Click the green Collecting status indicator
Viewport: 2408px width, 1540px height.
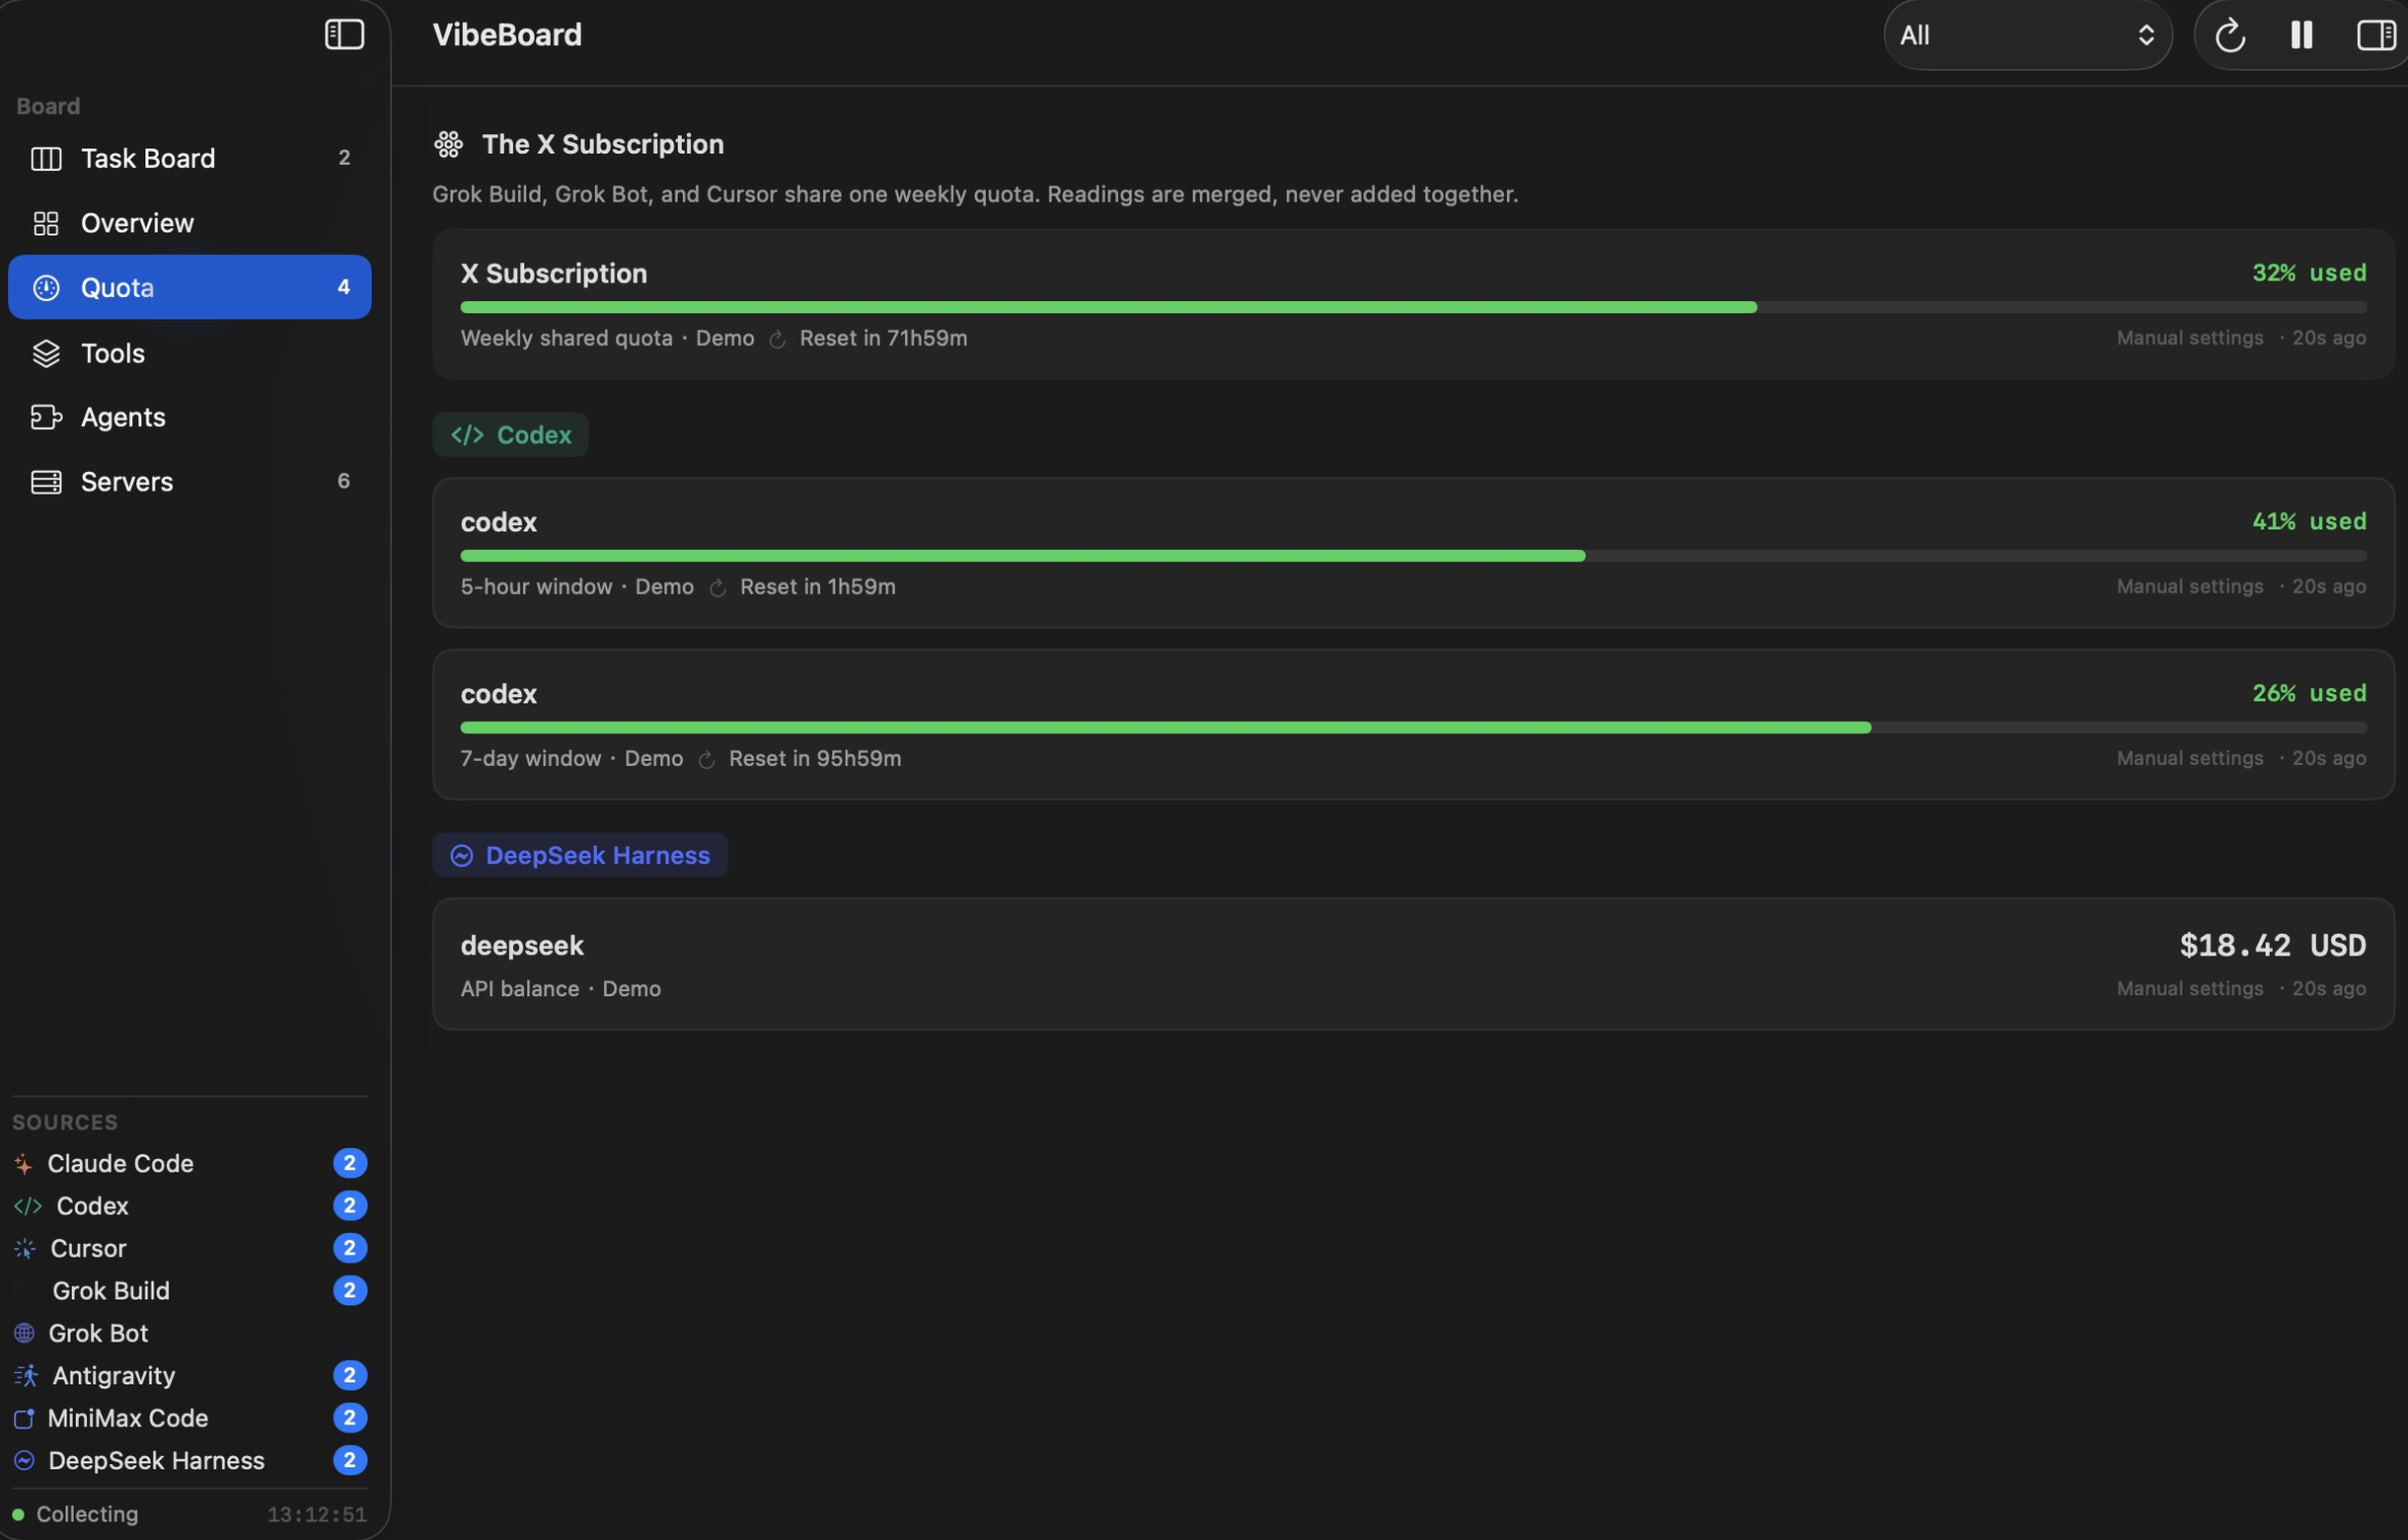18,1514
